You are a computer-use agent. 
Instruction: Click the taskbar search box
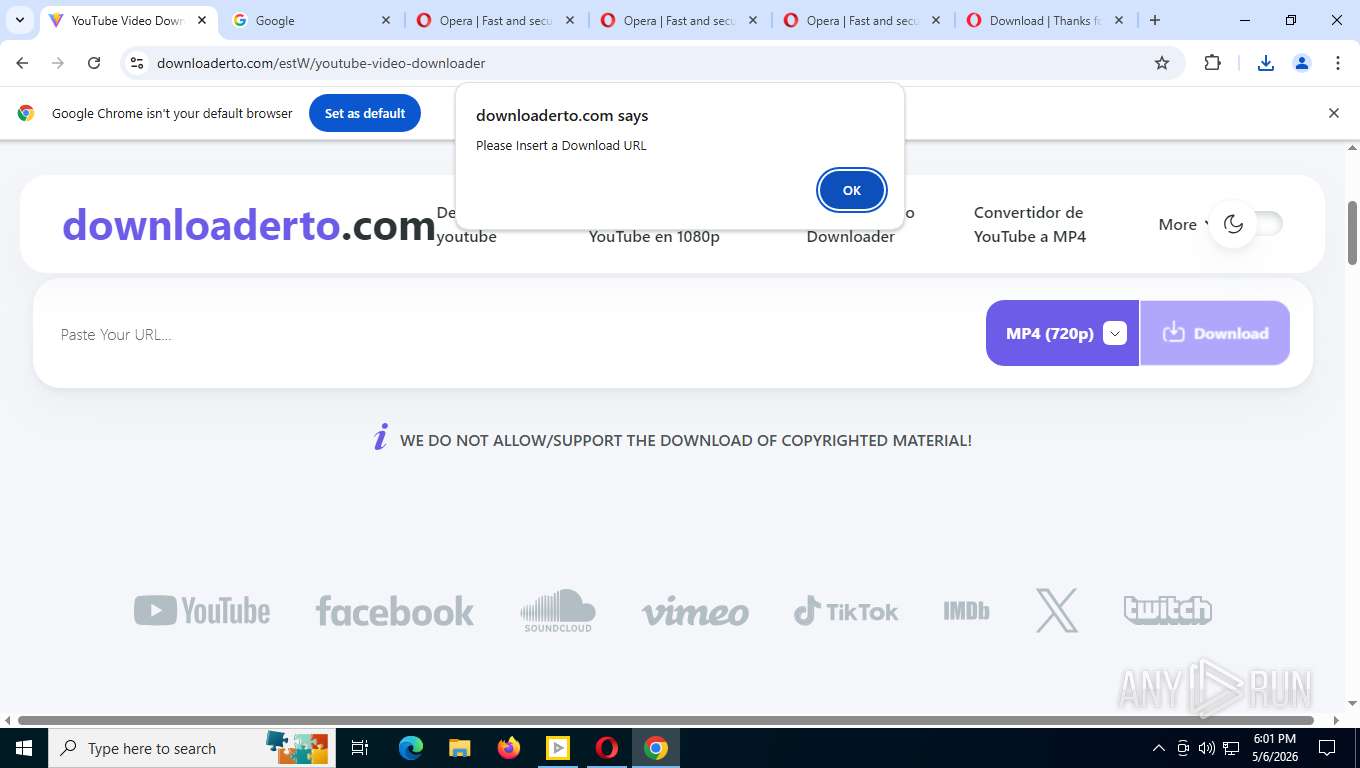[x=190, y=748]
